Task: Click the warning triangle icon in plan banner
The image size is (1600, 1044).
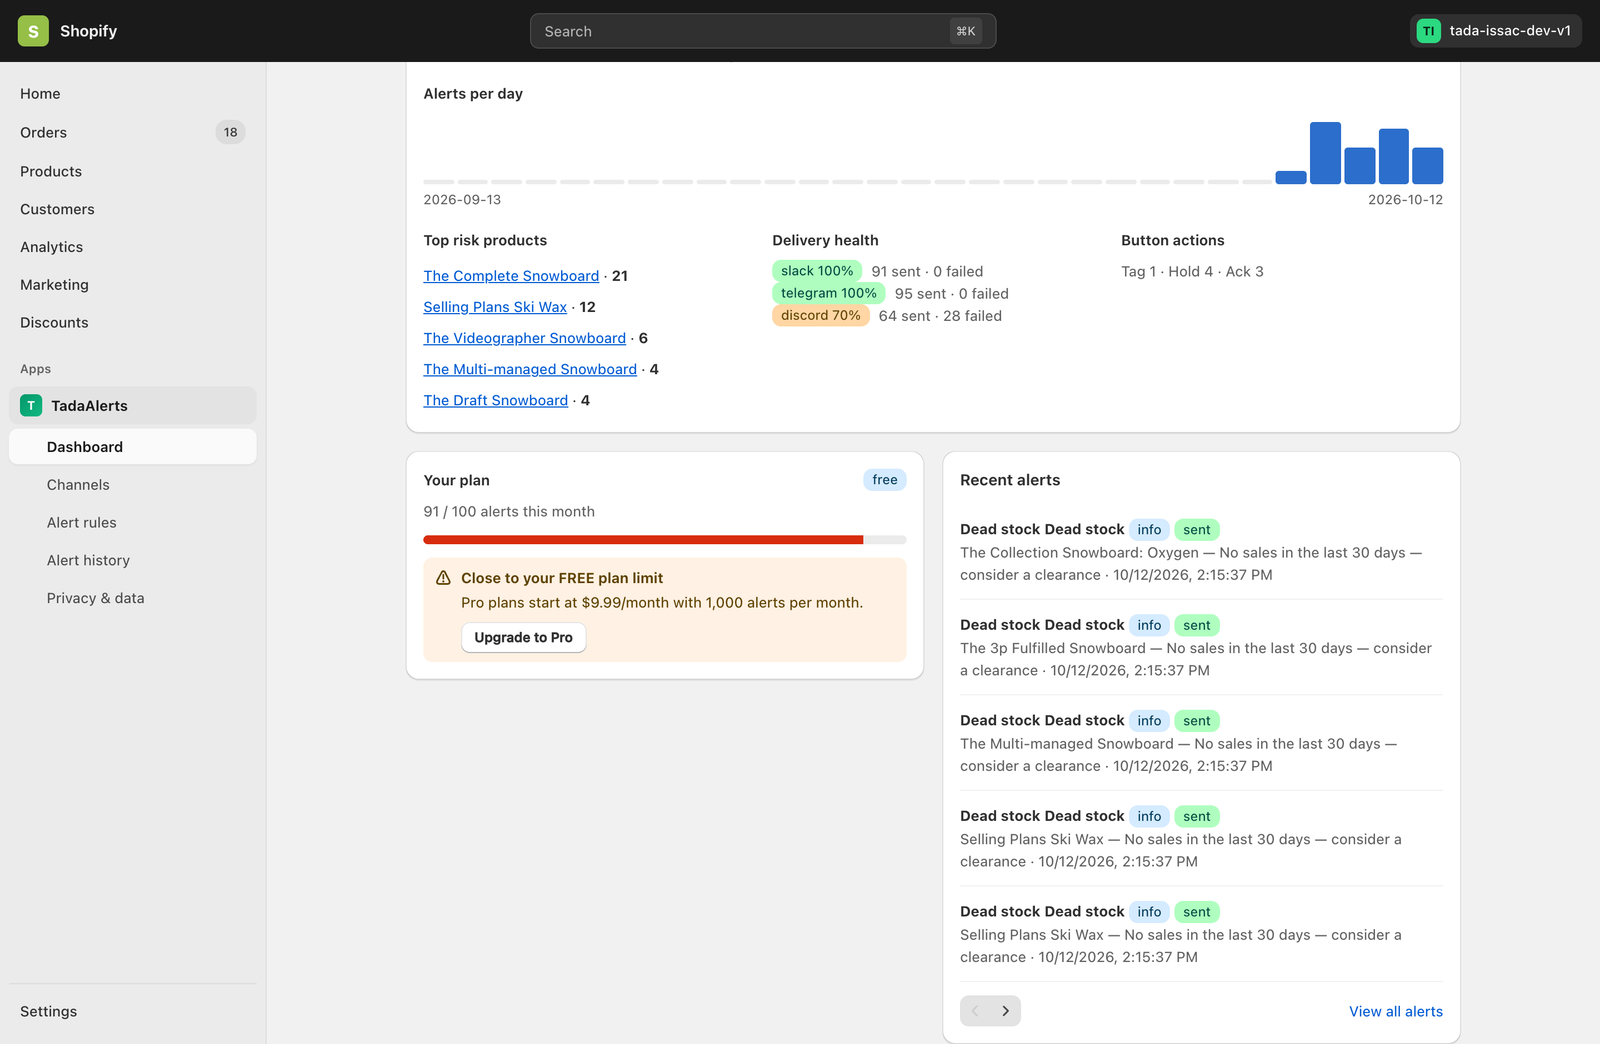Action: [443, 578]
